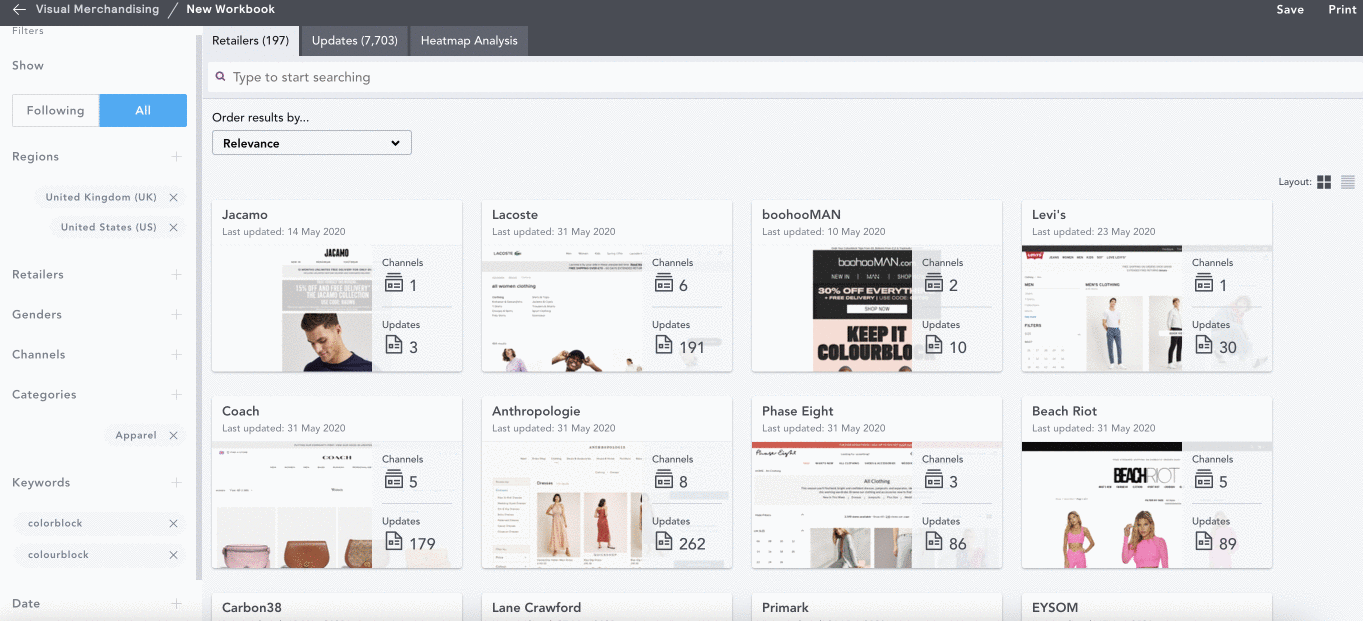Switch to grid layout view
The height and width of the screenshot is (621, 1363).
point(1324,182)
